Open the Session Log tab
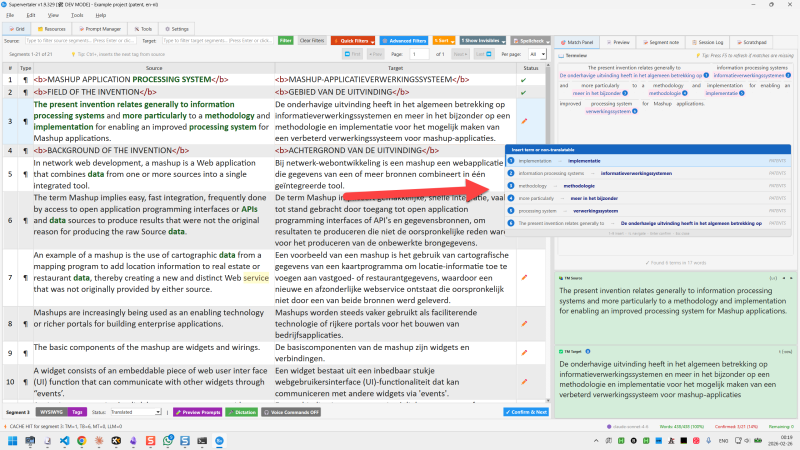Image resolution: width=800 pixels, height=450 pixels. pos(707,42)
